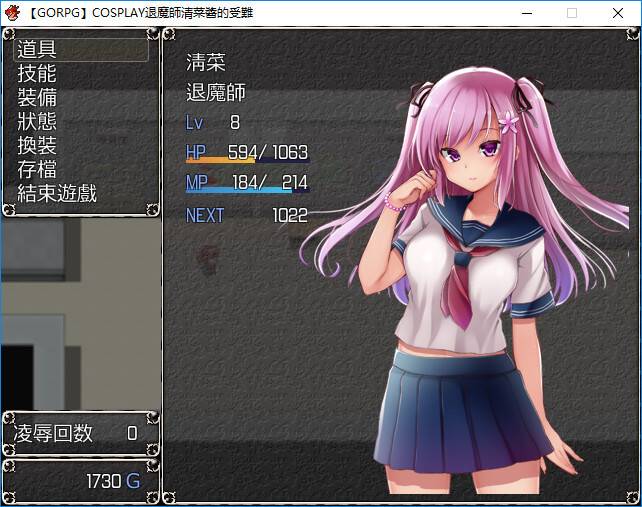Click the game icon in title bar
The width and height of the screenshot is (642, 507).
(12, 13)
